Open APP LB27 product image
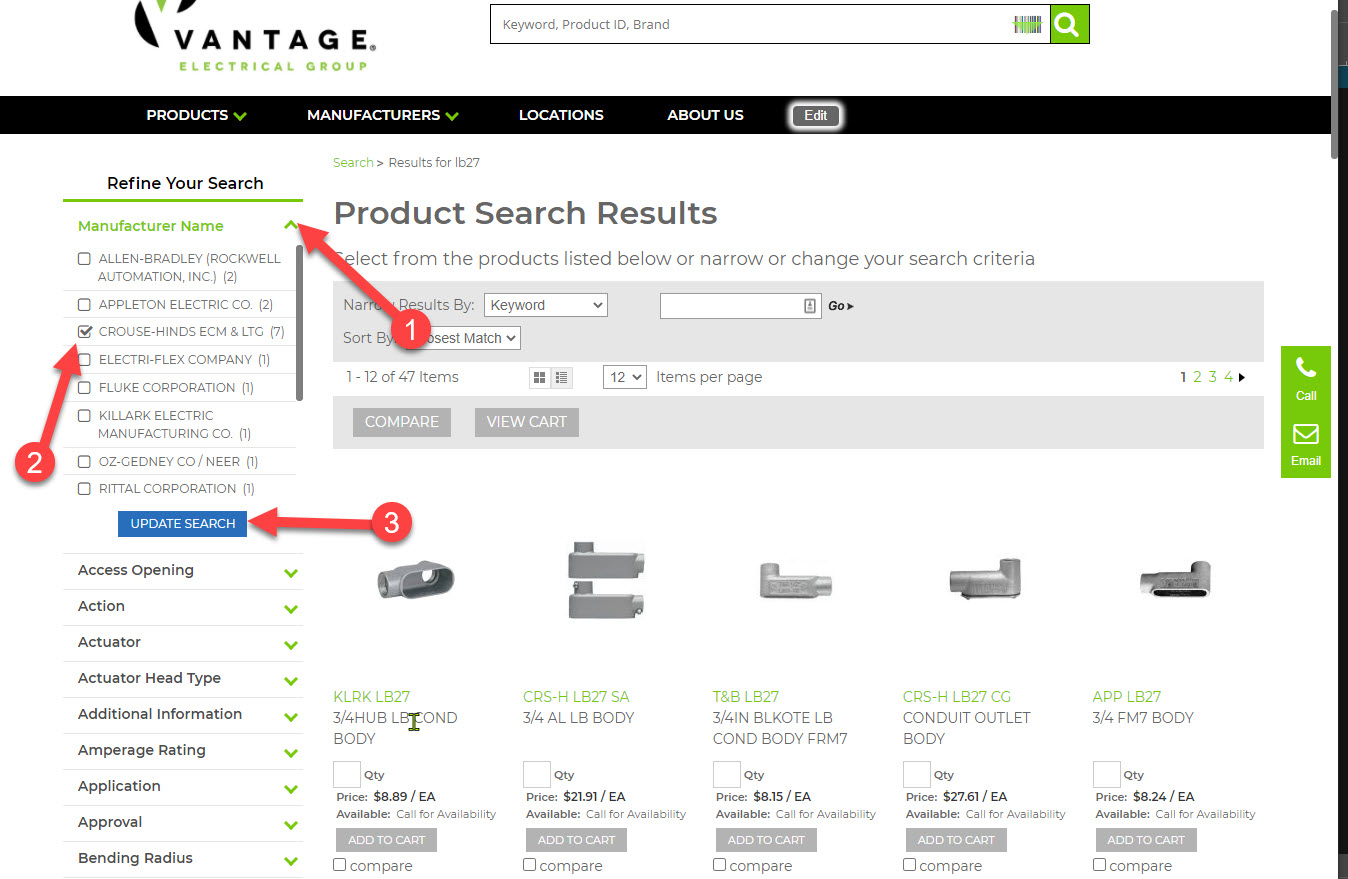The image size is (1348, 879). (1176, 582)
